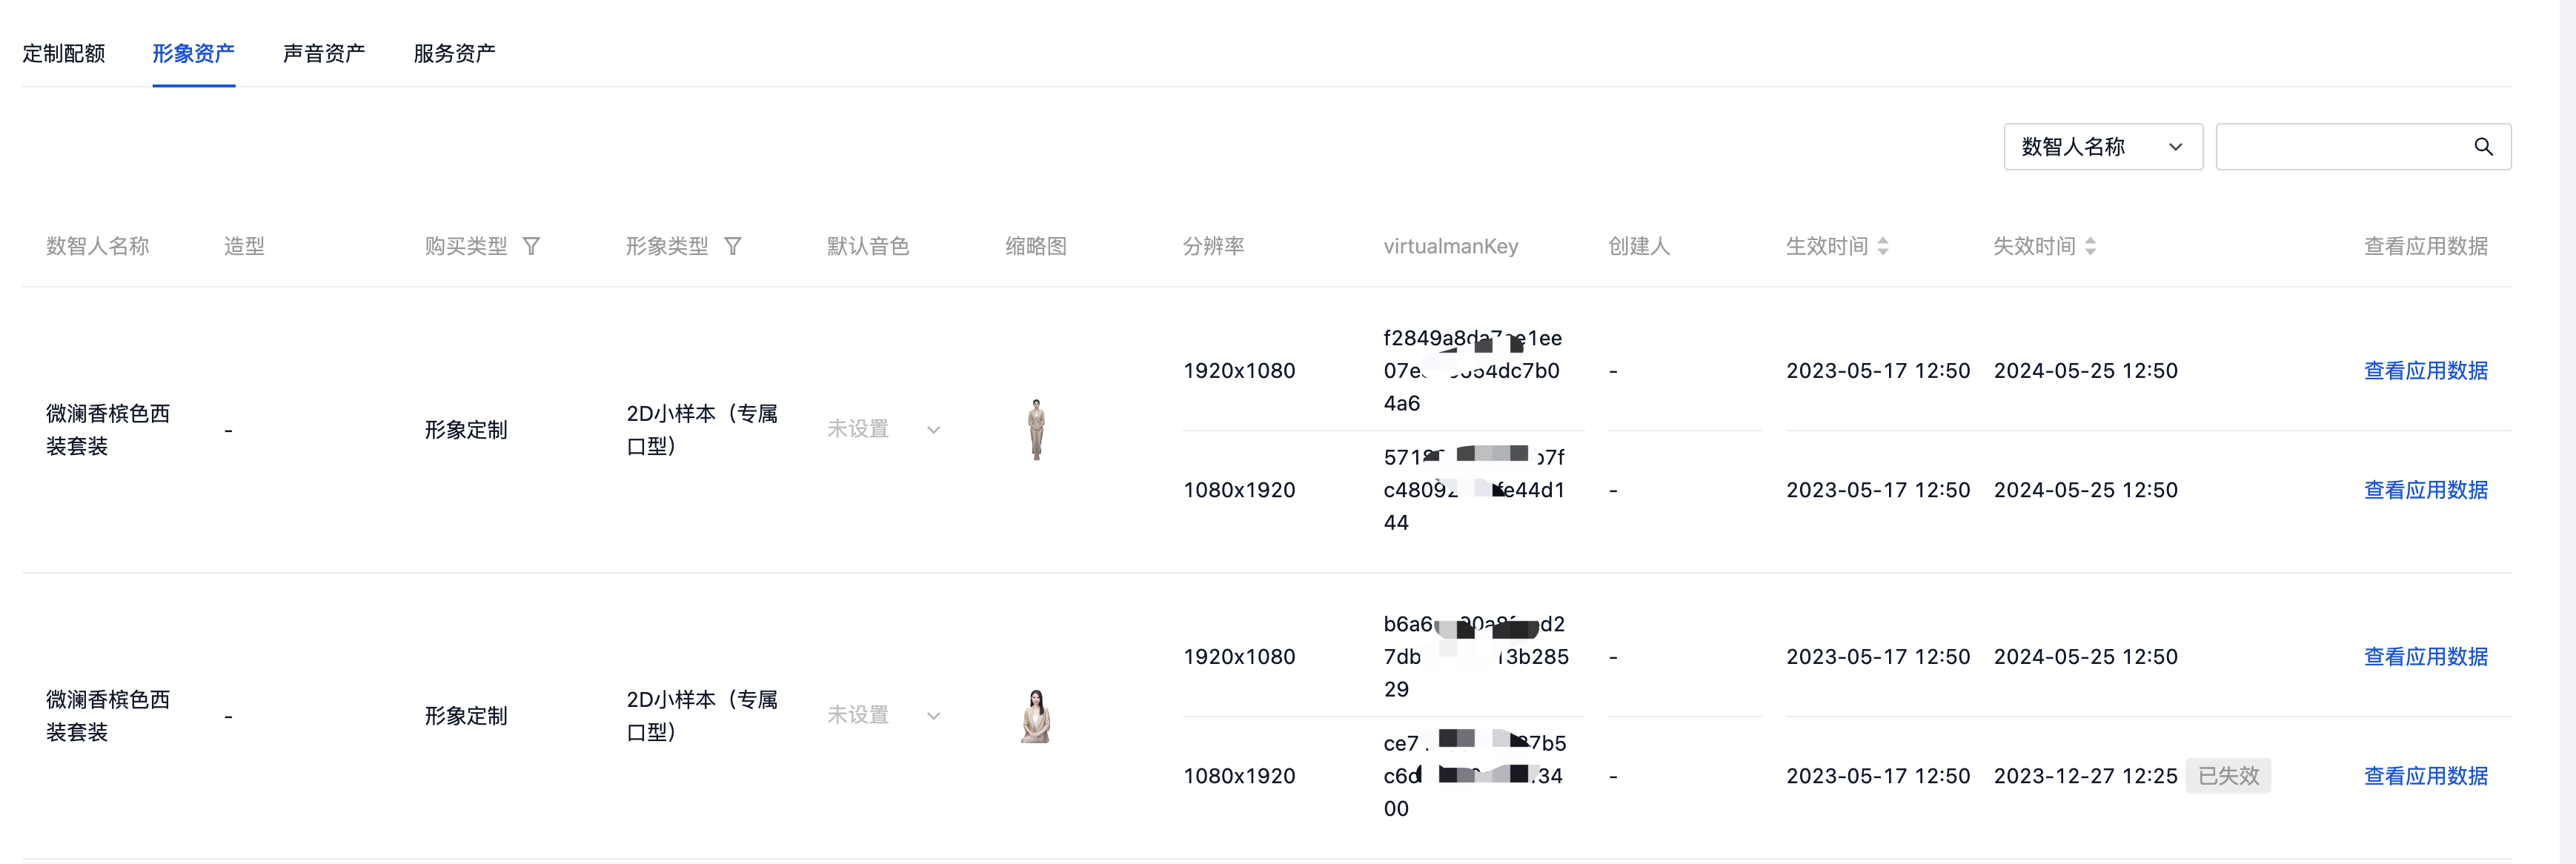Open 查看应用数据 for the expired 已失效 row

coord(2425,776)
